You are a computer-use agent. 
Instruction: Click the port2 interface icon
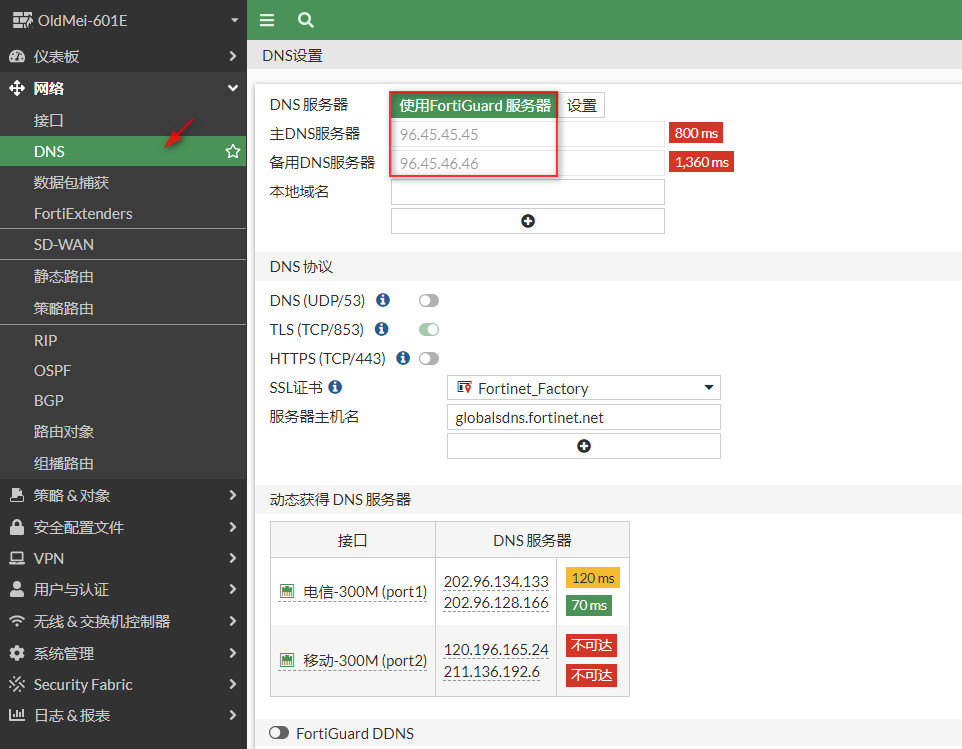tap(287, 660)
